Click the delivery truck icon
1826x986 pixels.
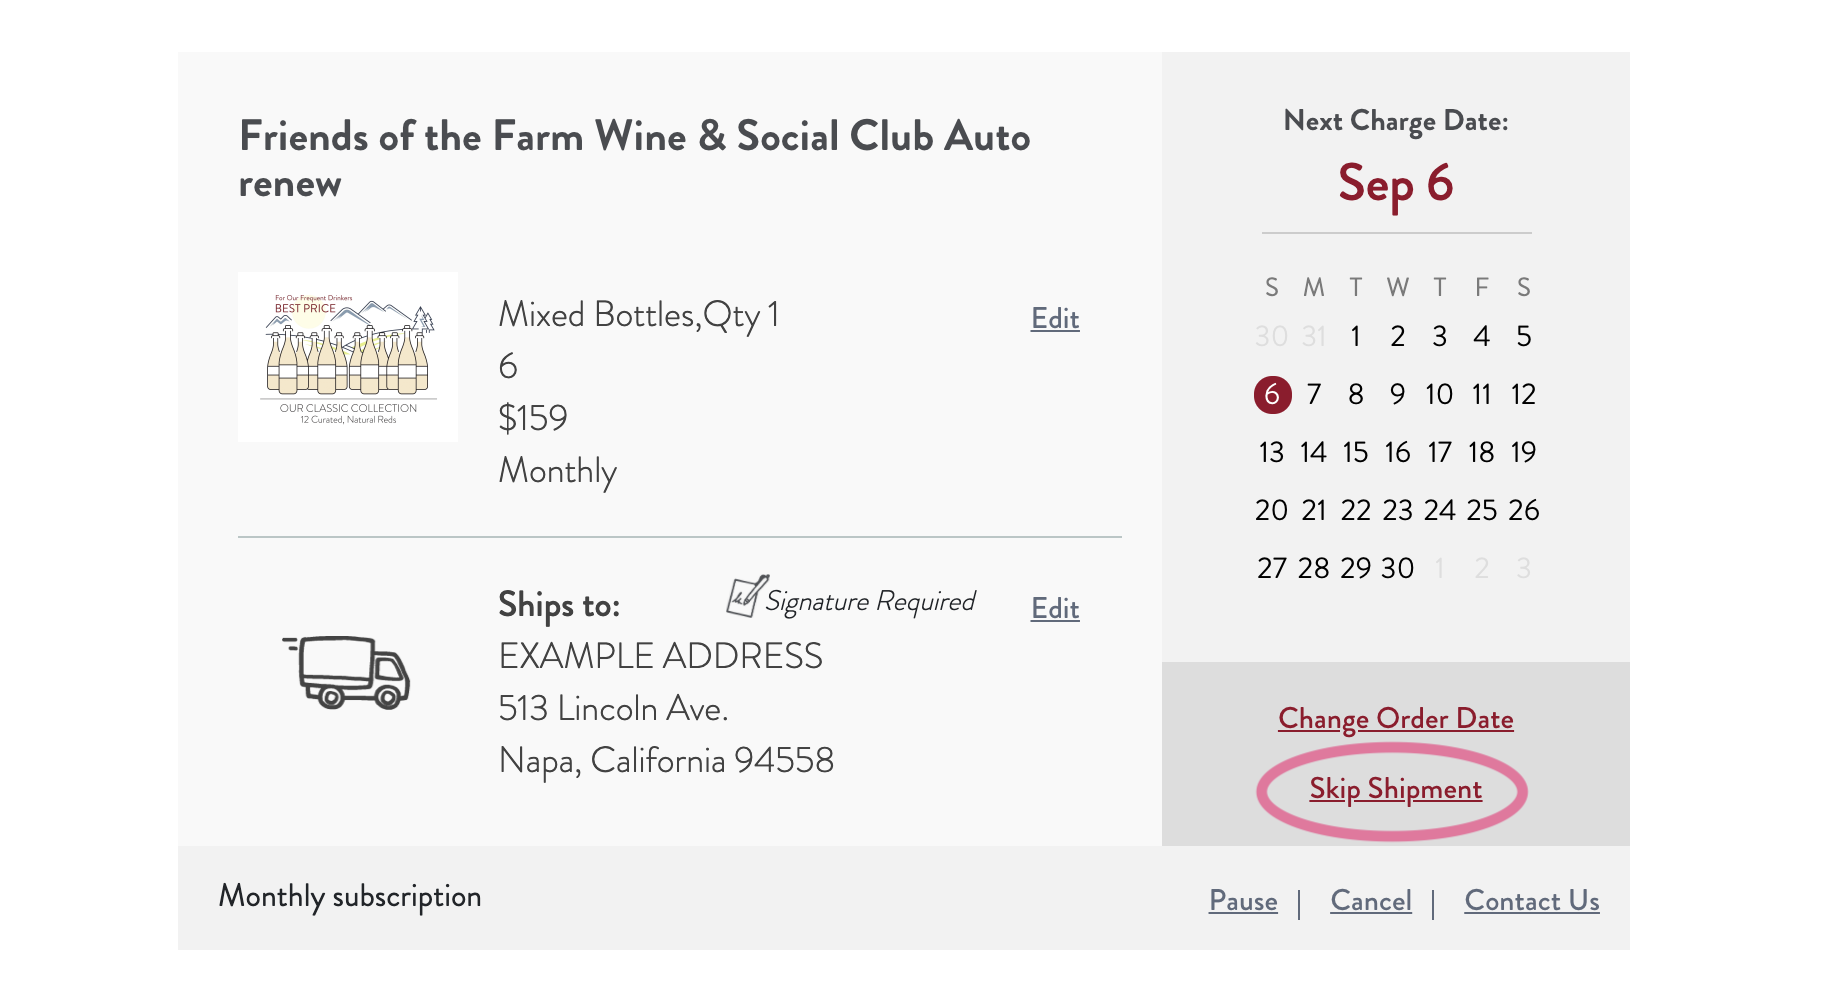(347, 672)
